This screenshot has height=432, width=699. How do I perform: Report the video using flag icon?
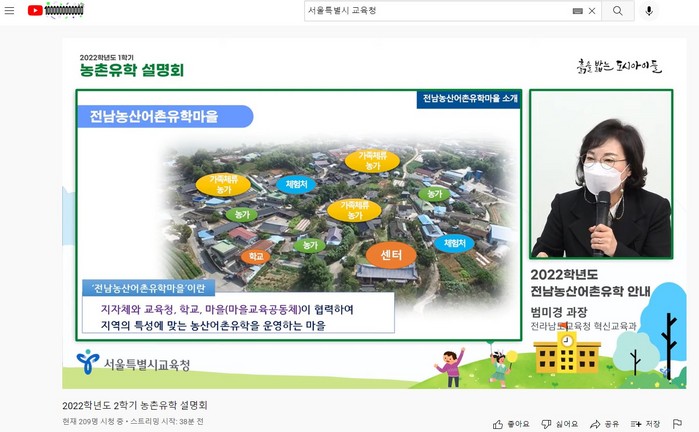(678, 424)
